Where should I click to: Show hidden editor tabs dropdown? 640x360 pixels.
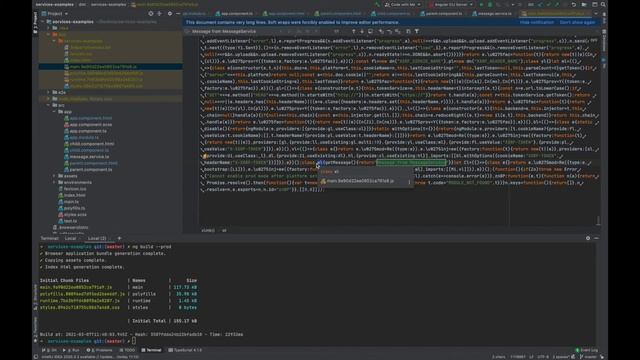pos(596,13)
